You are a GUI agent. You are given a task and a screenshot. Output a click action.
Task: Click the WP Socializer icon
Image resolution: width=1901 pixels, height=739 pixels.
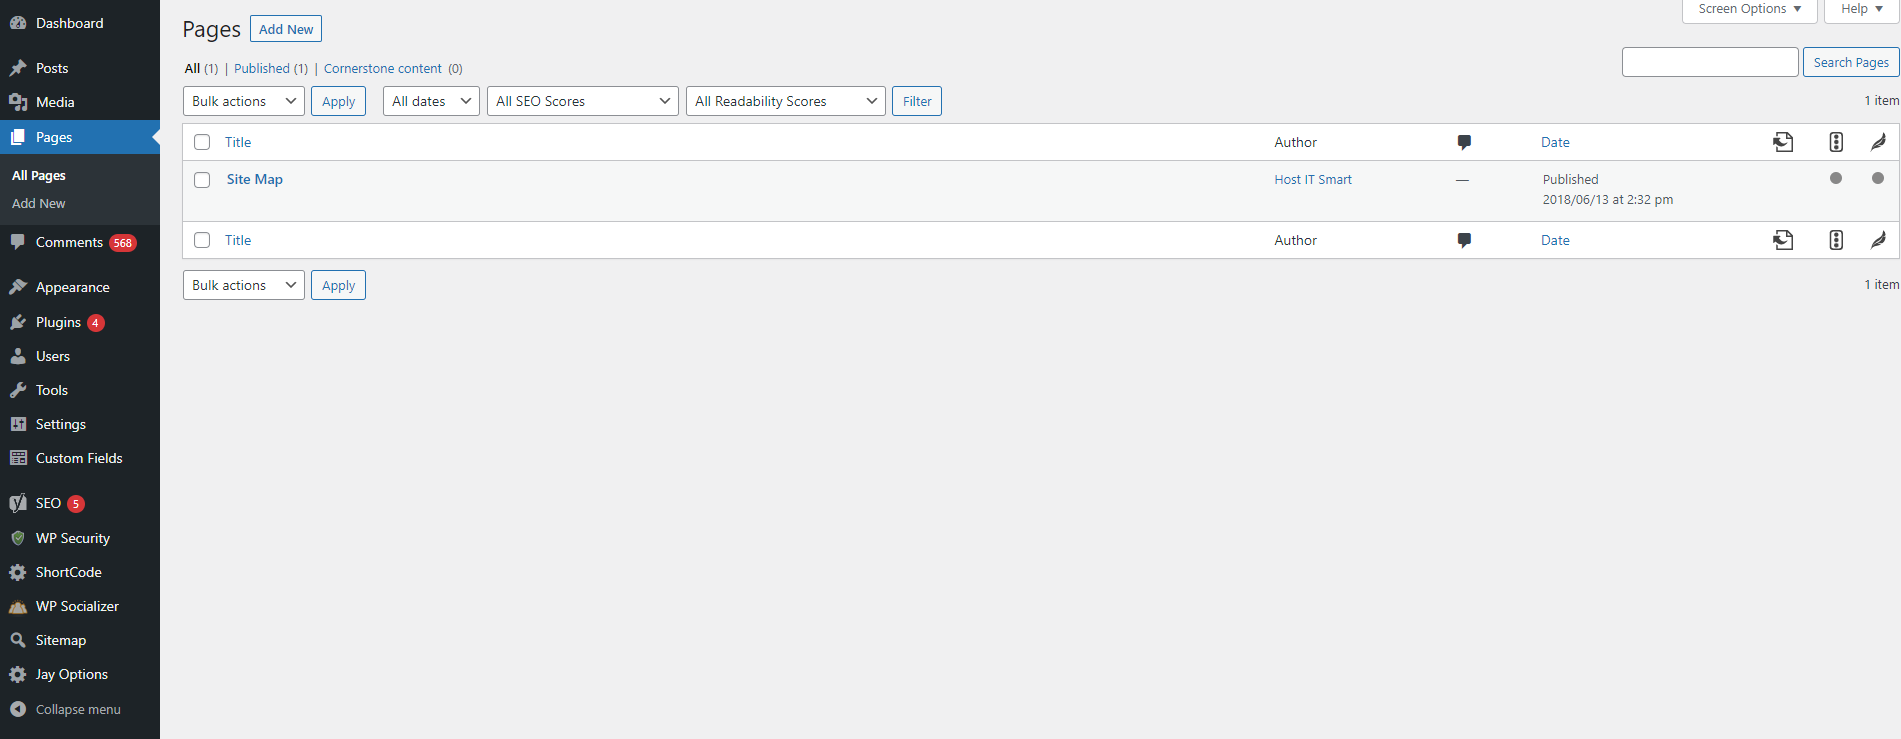(18, 606)
